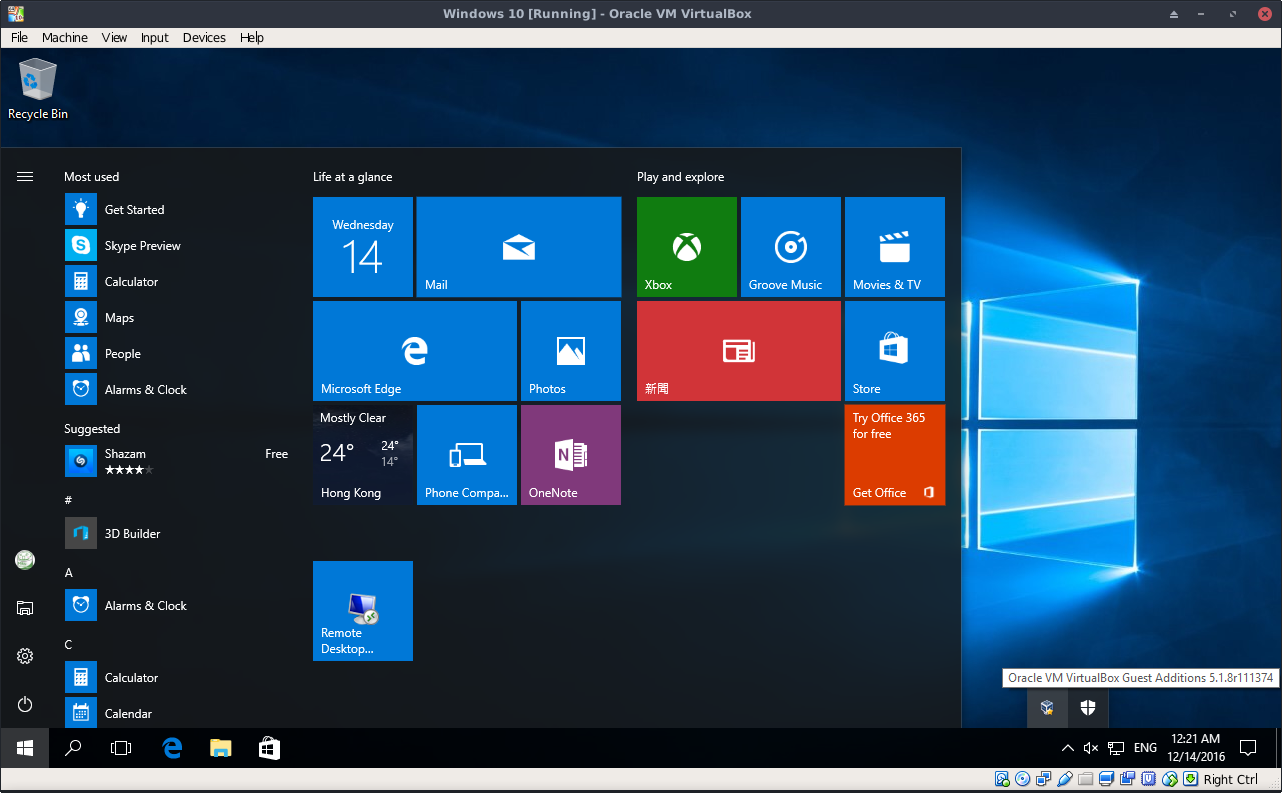Open the Devices menu
This screenshot has height=793, width=1282.
tap(204, 37)
